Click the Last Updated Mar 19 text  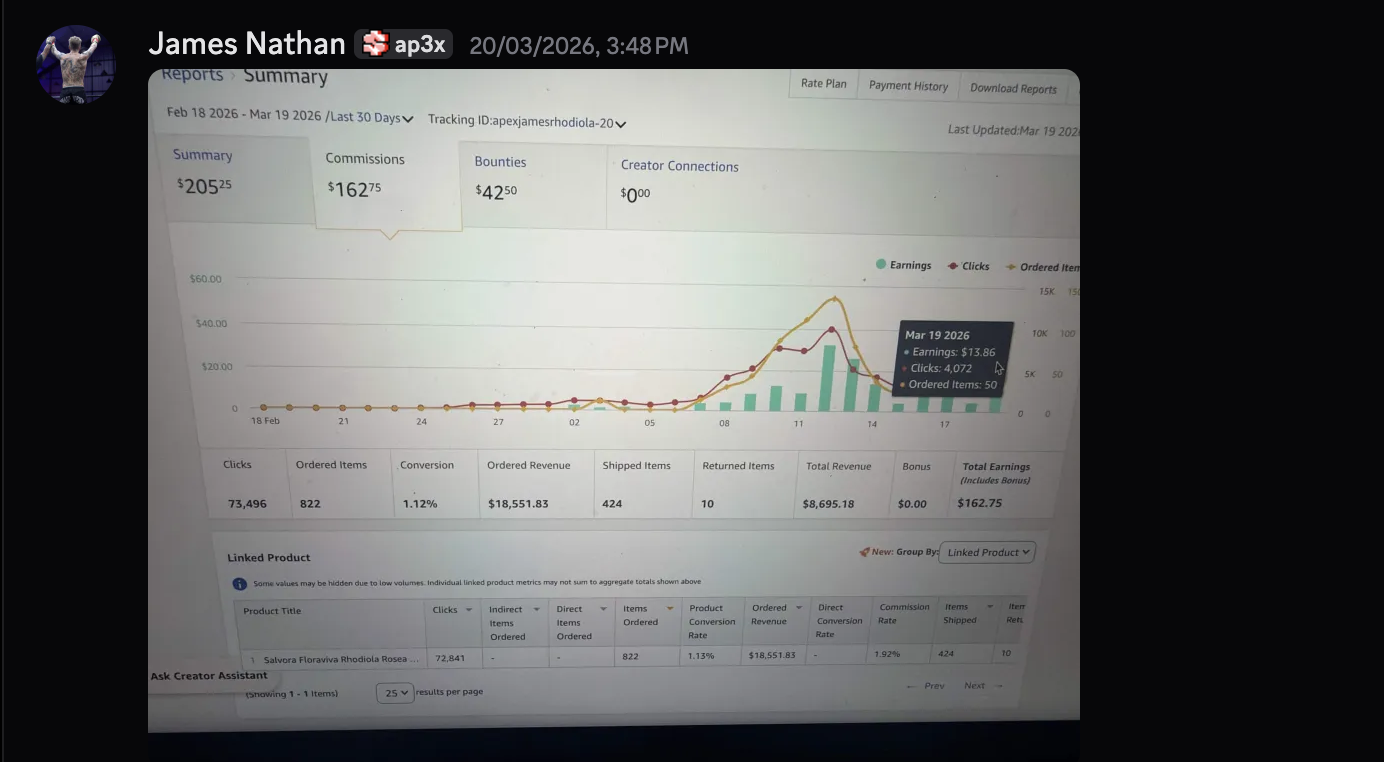coord(1013,131)
